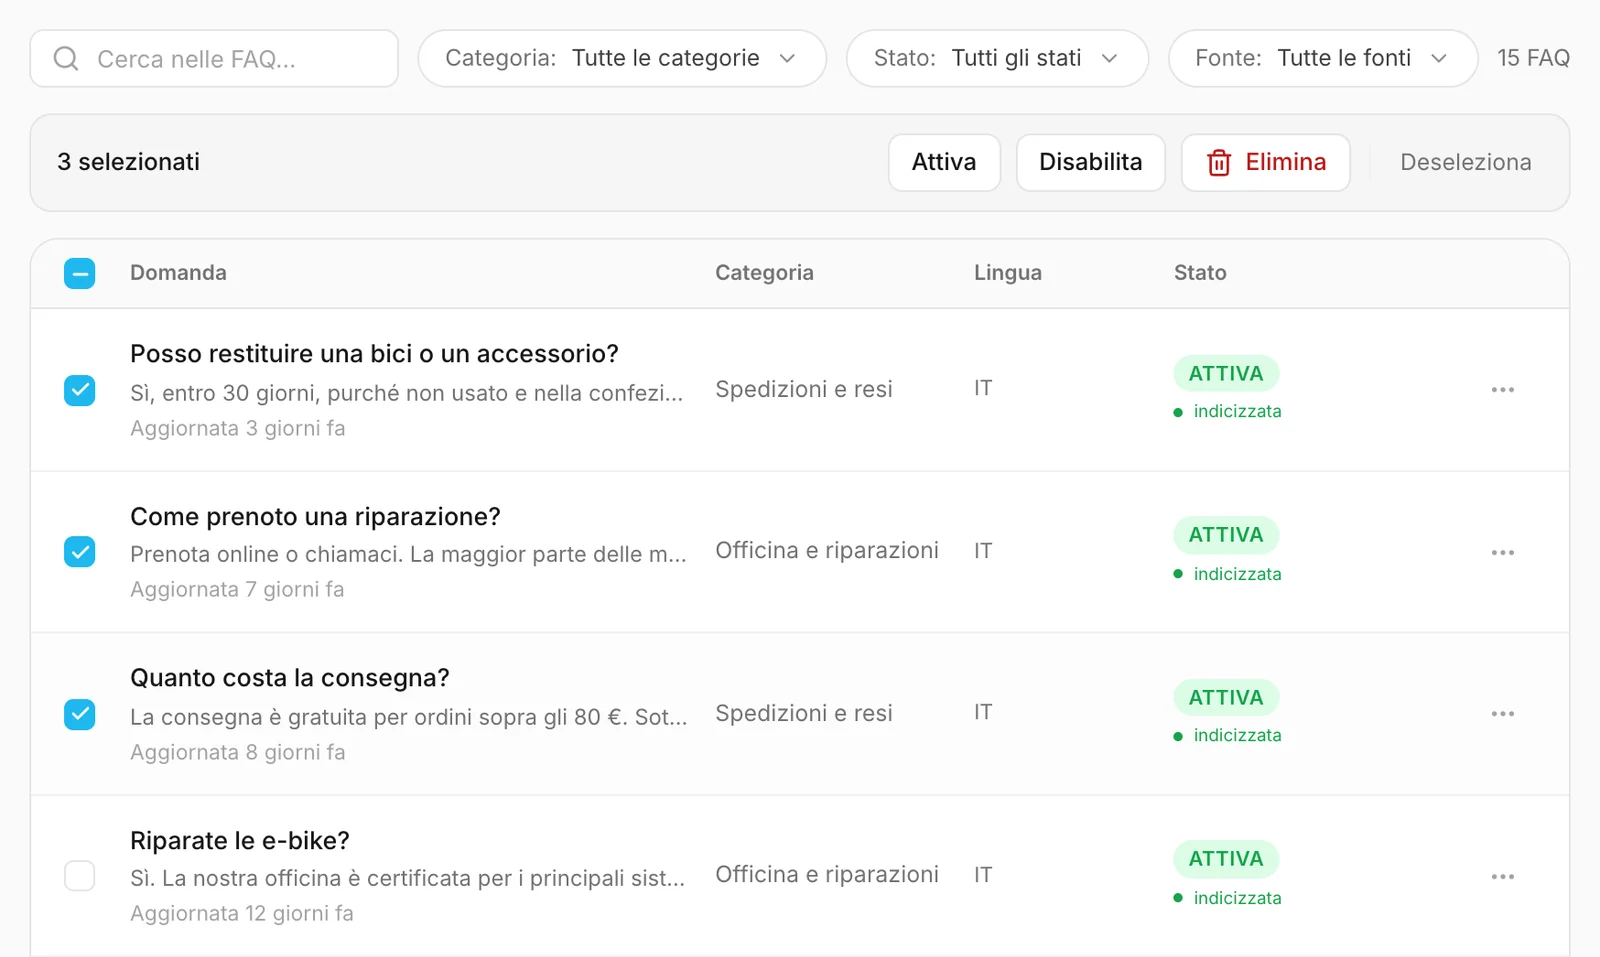Click 'indicizzata' status in 'Riparate le e-bike' row

(1228, 898)
